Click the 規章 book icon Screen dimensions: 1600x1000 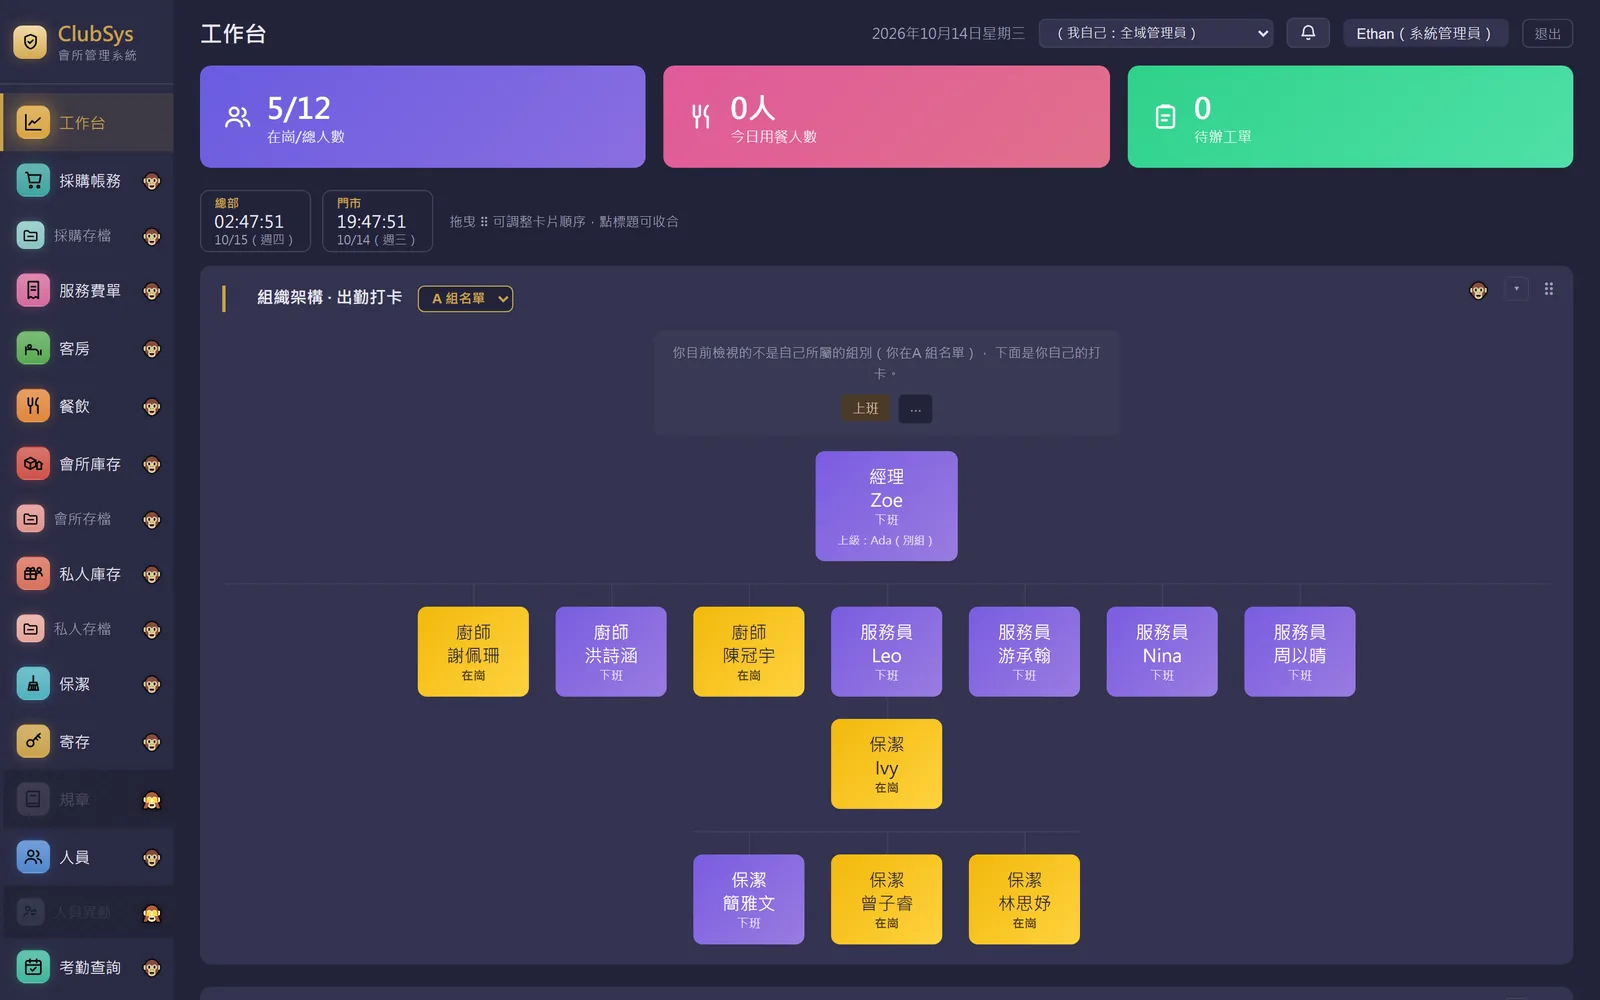[x=33, y=799]
